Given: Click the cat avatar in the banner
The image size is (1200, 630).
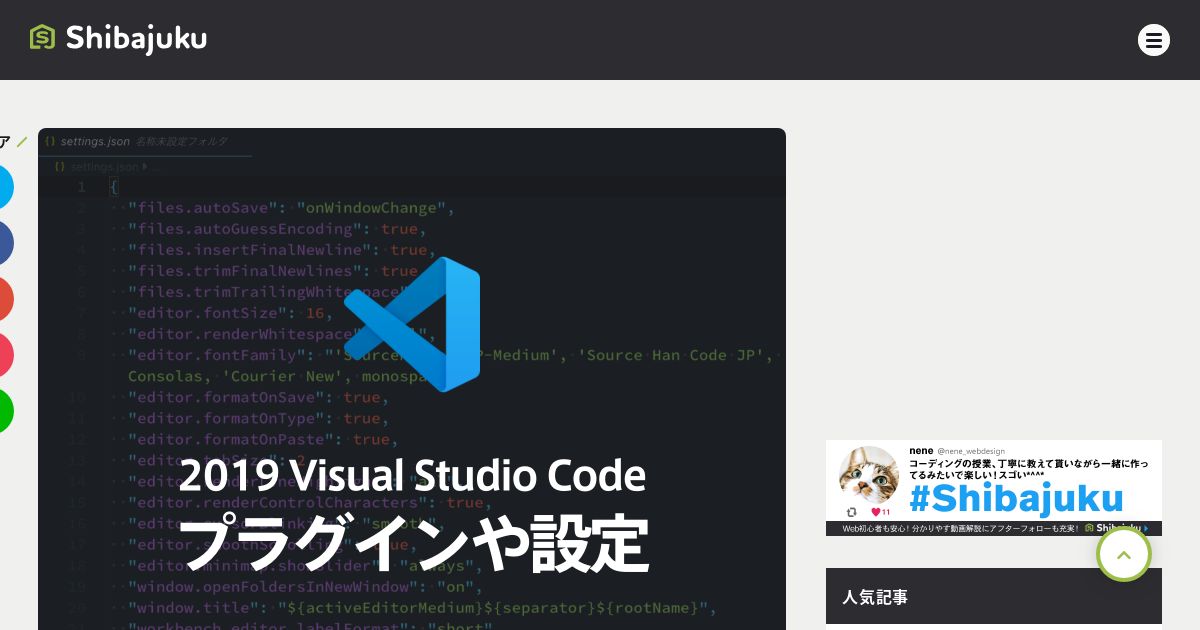Looking at the screenshot, I should (x=868, y=474).
